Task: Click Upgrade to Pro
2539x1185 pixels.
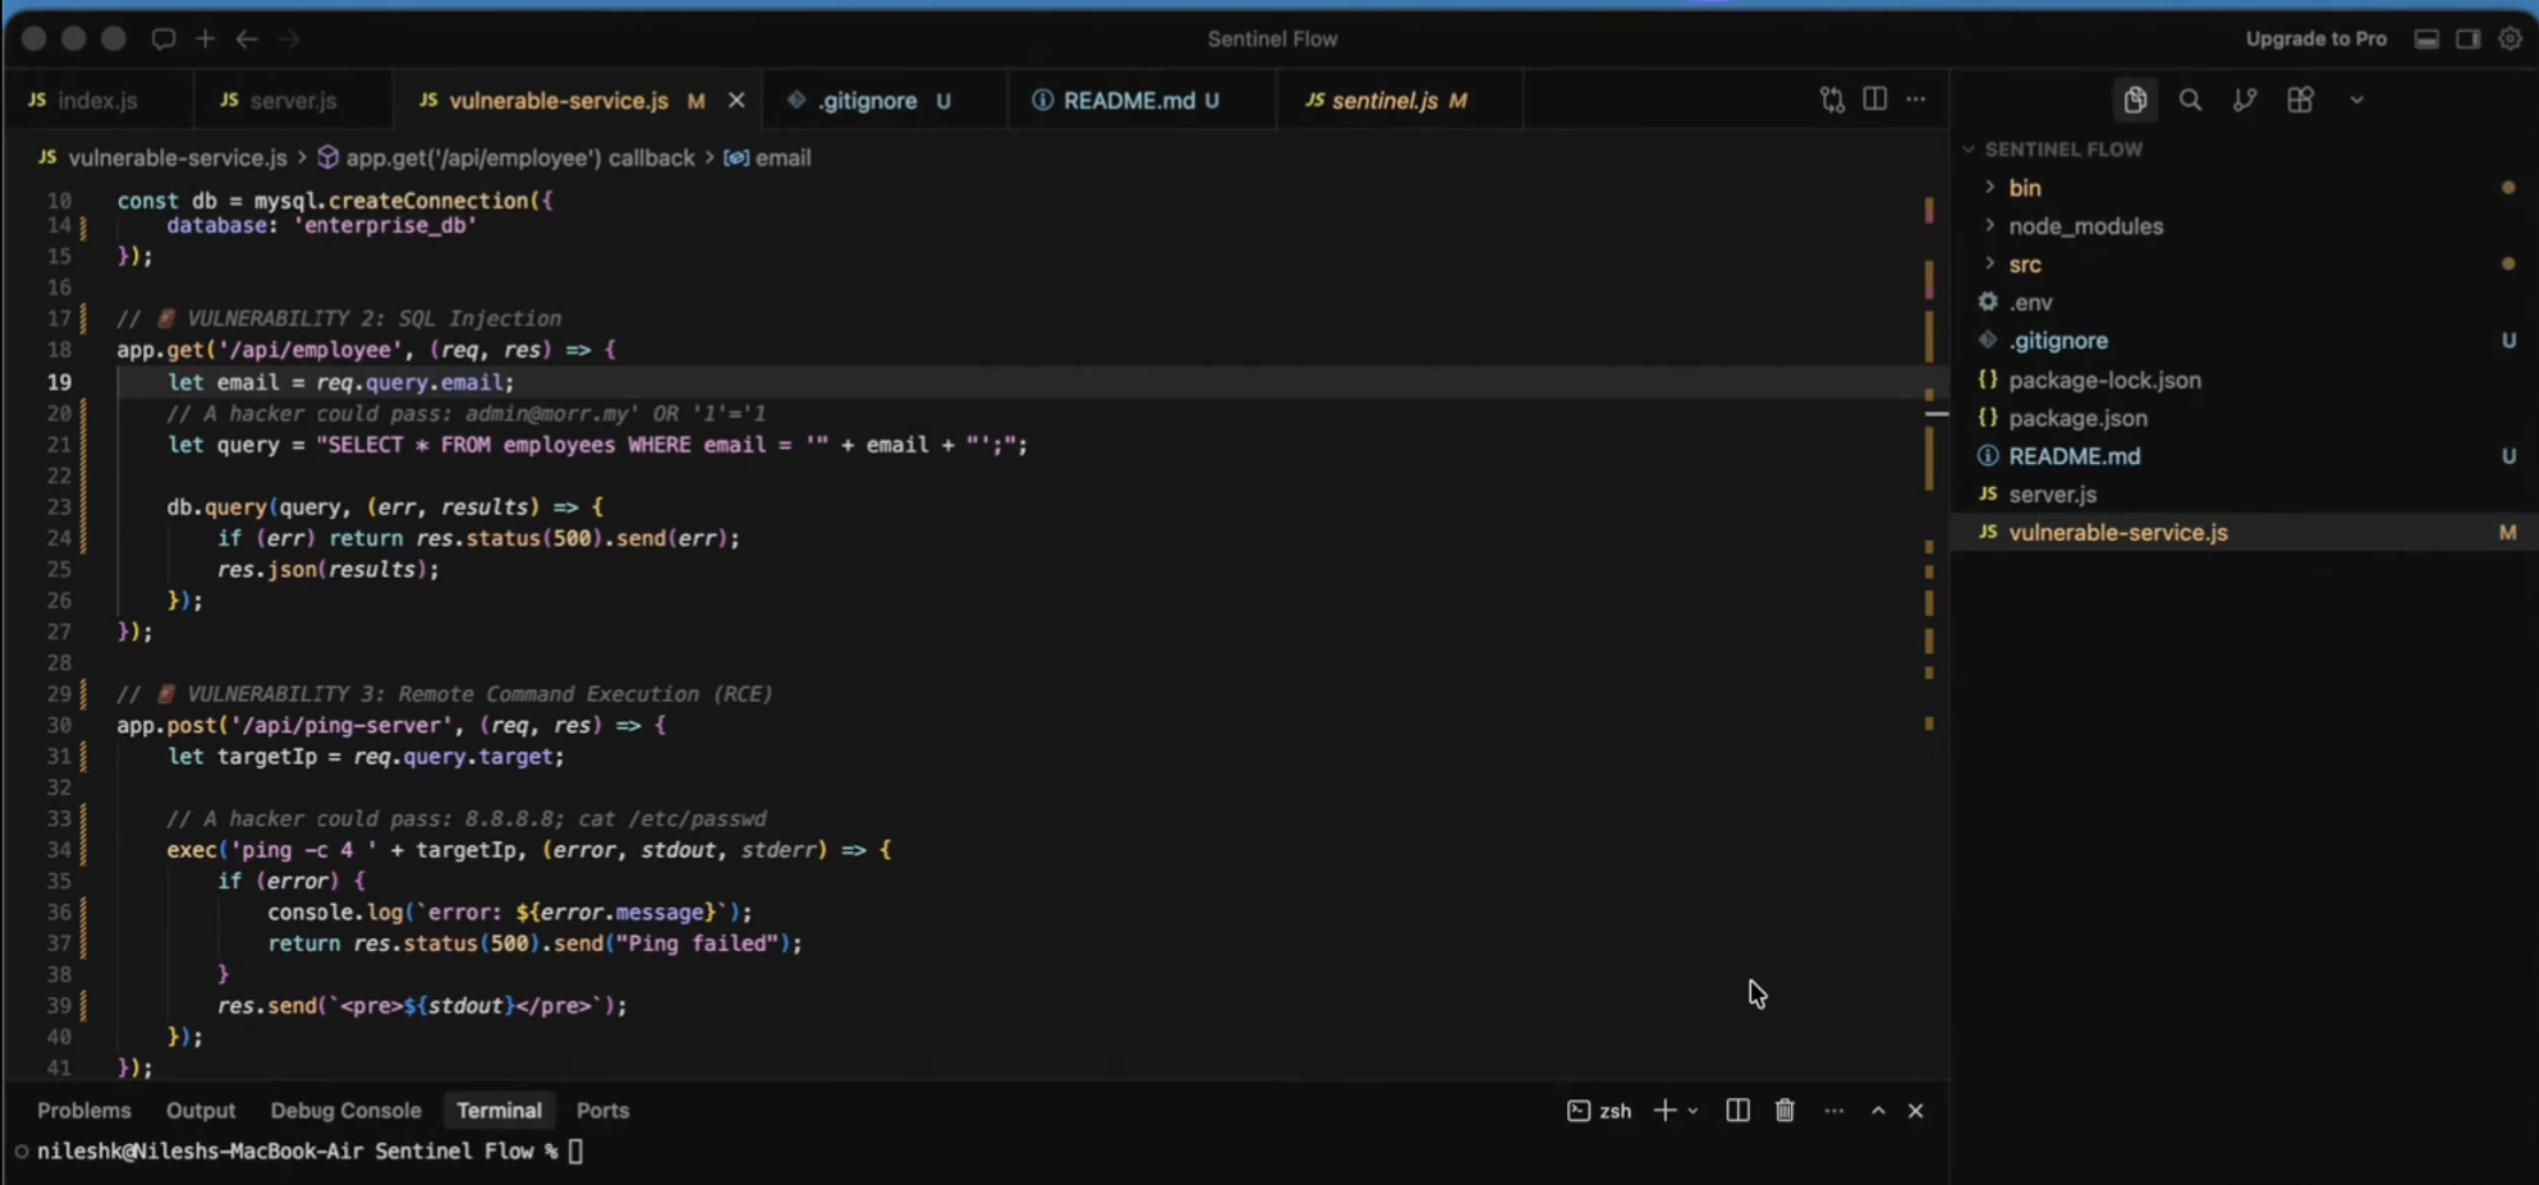Action: [x=2316, y=39]
